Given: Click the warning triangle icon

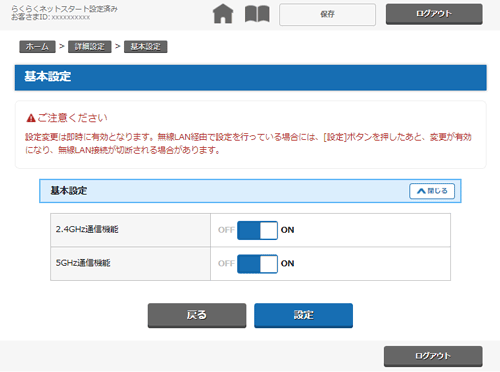Looking at the screenshot, I should pos(31,118).
